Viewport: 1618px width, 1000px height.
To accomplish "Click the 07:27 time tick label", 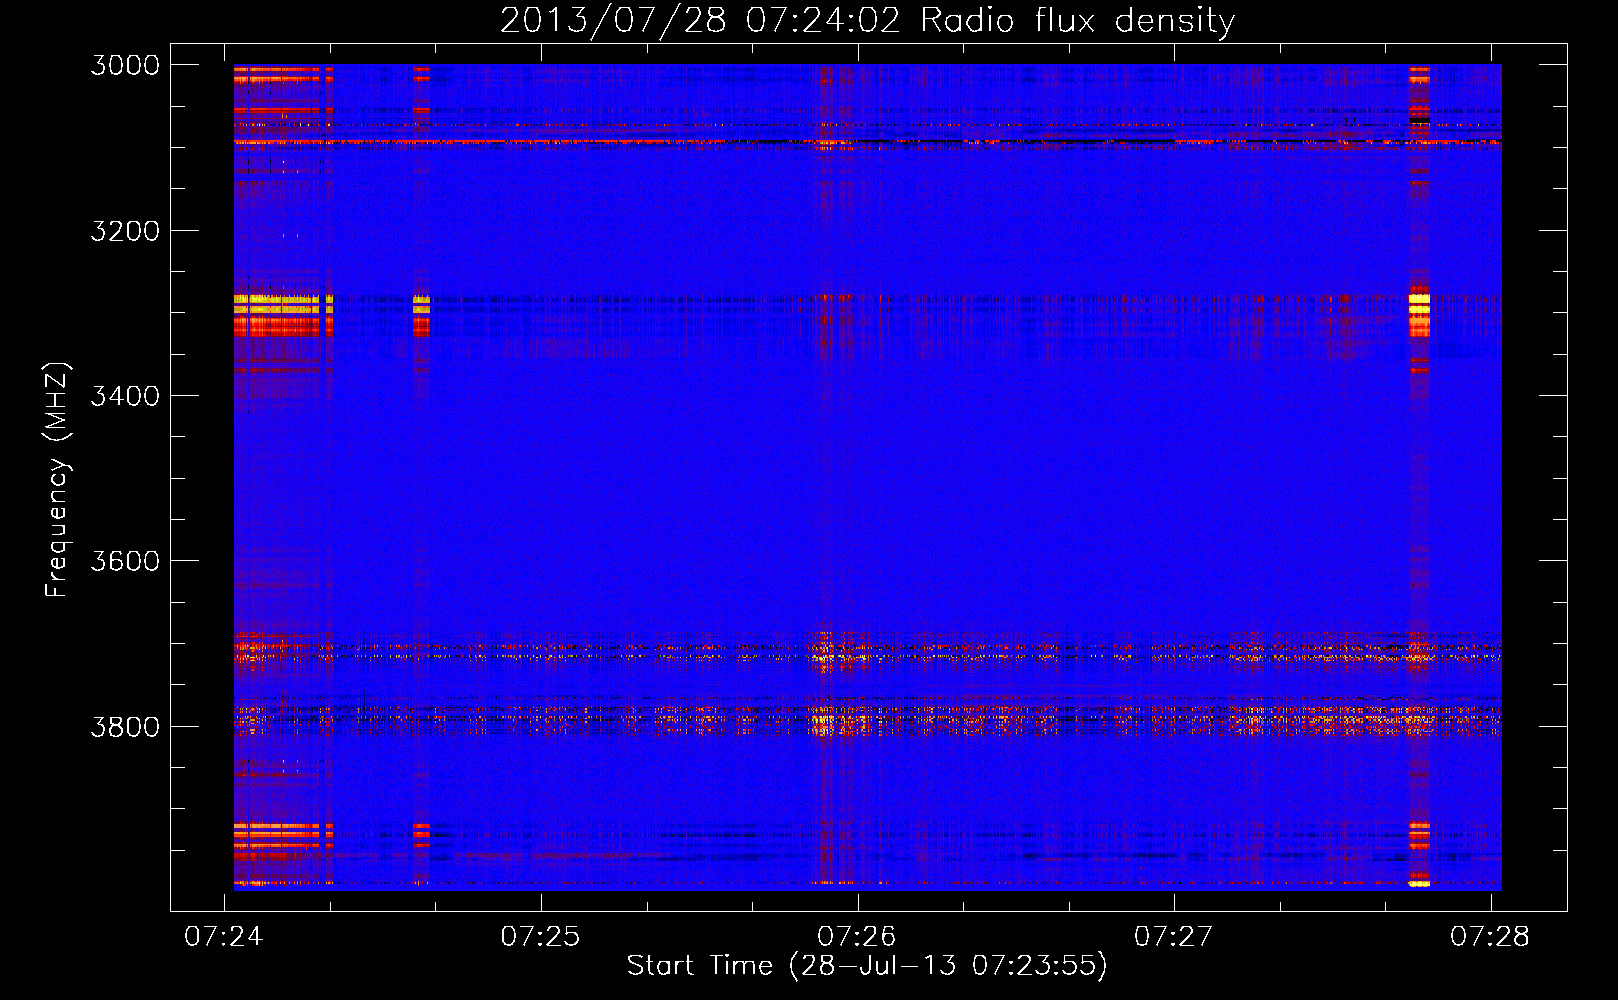I will click(x=1173, y=936).
